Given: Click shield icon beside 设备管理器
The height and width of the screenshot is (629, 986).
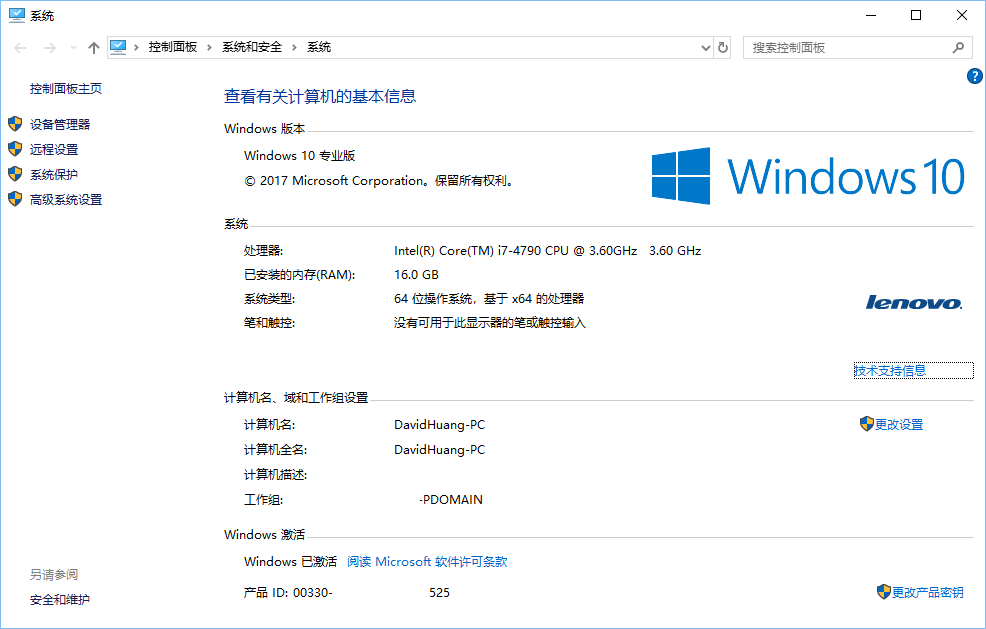Looking at the screenshot, I should click(x=15, y=124).
